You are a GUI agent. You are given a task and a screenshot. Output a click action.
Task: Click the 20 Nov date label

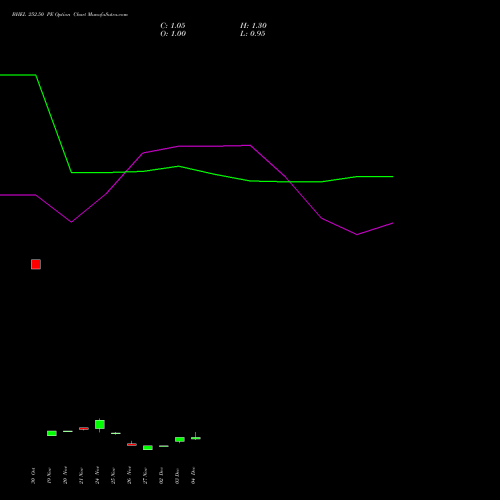[x=65, y=475]
